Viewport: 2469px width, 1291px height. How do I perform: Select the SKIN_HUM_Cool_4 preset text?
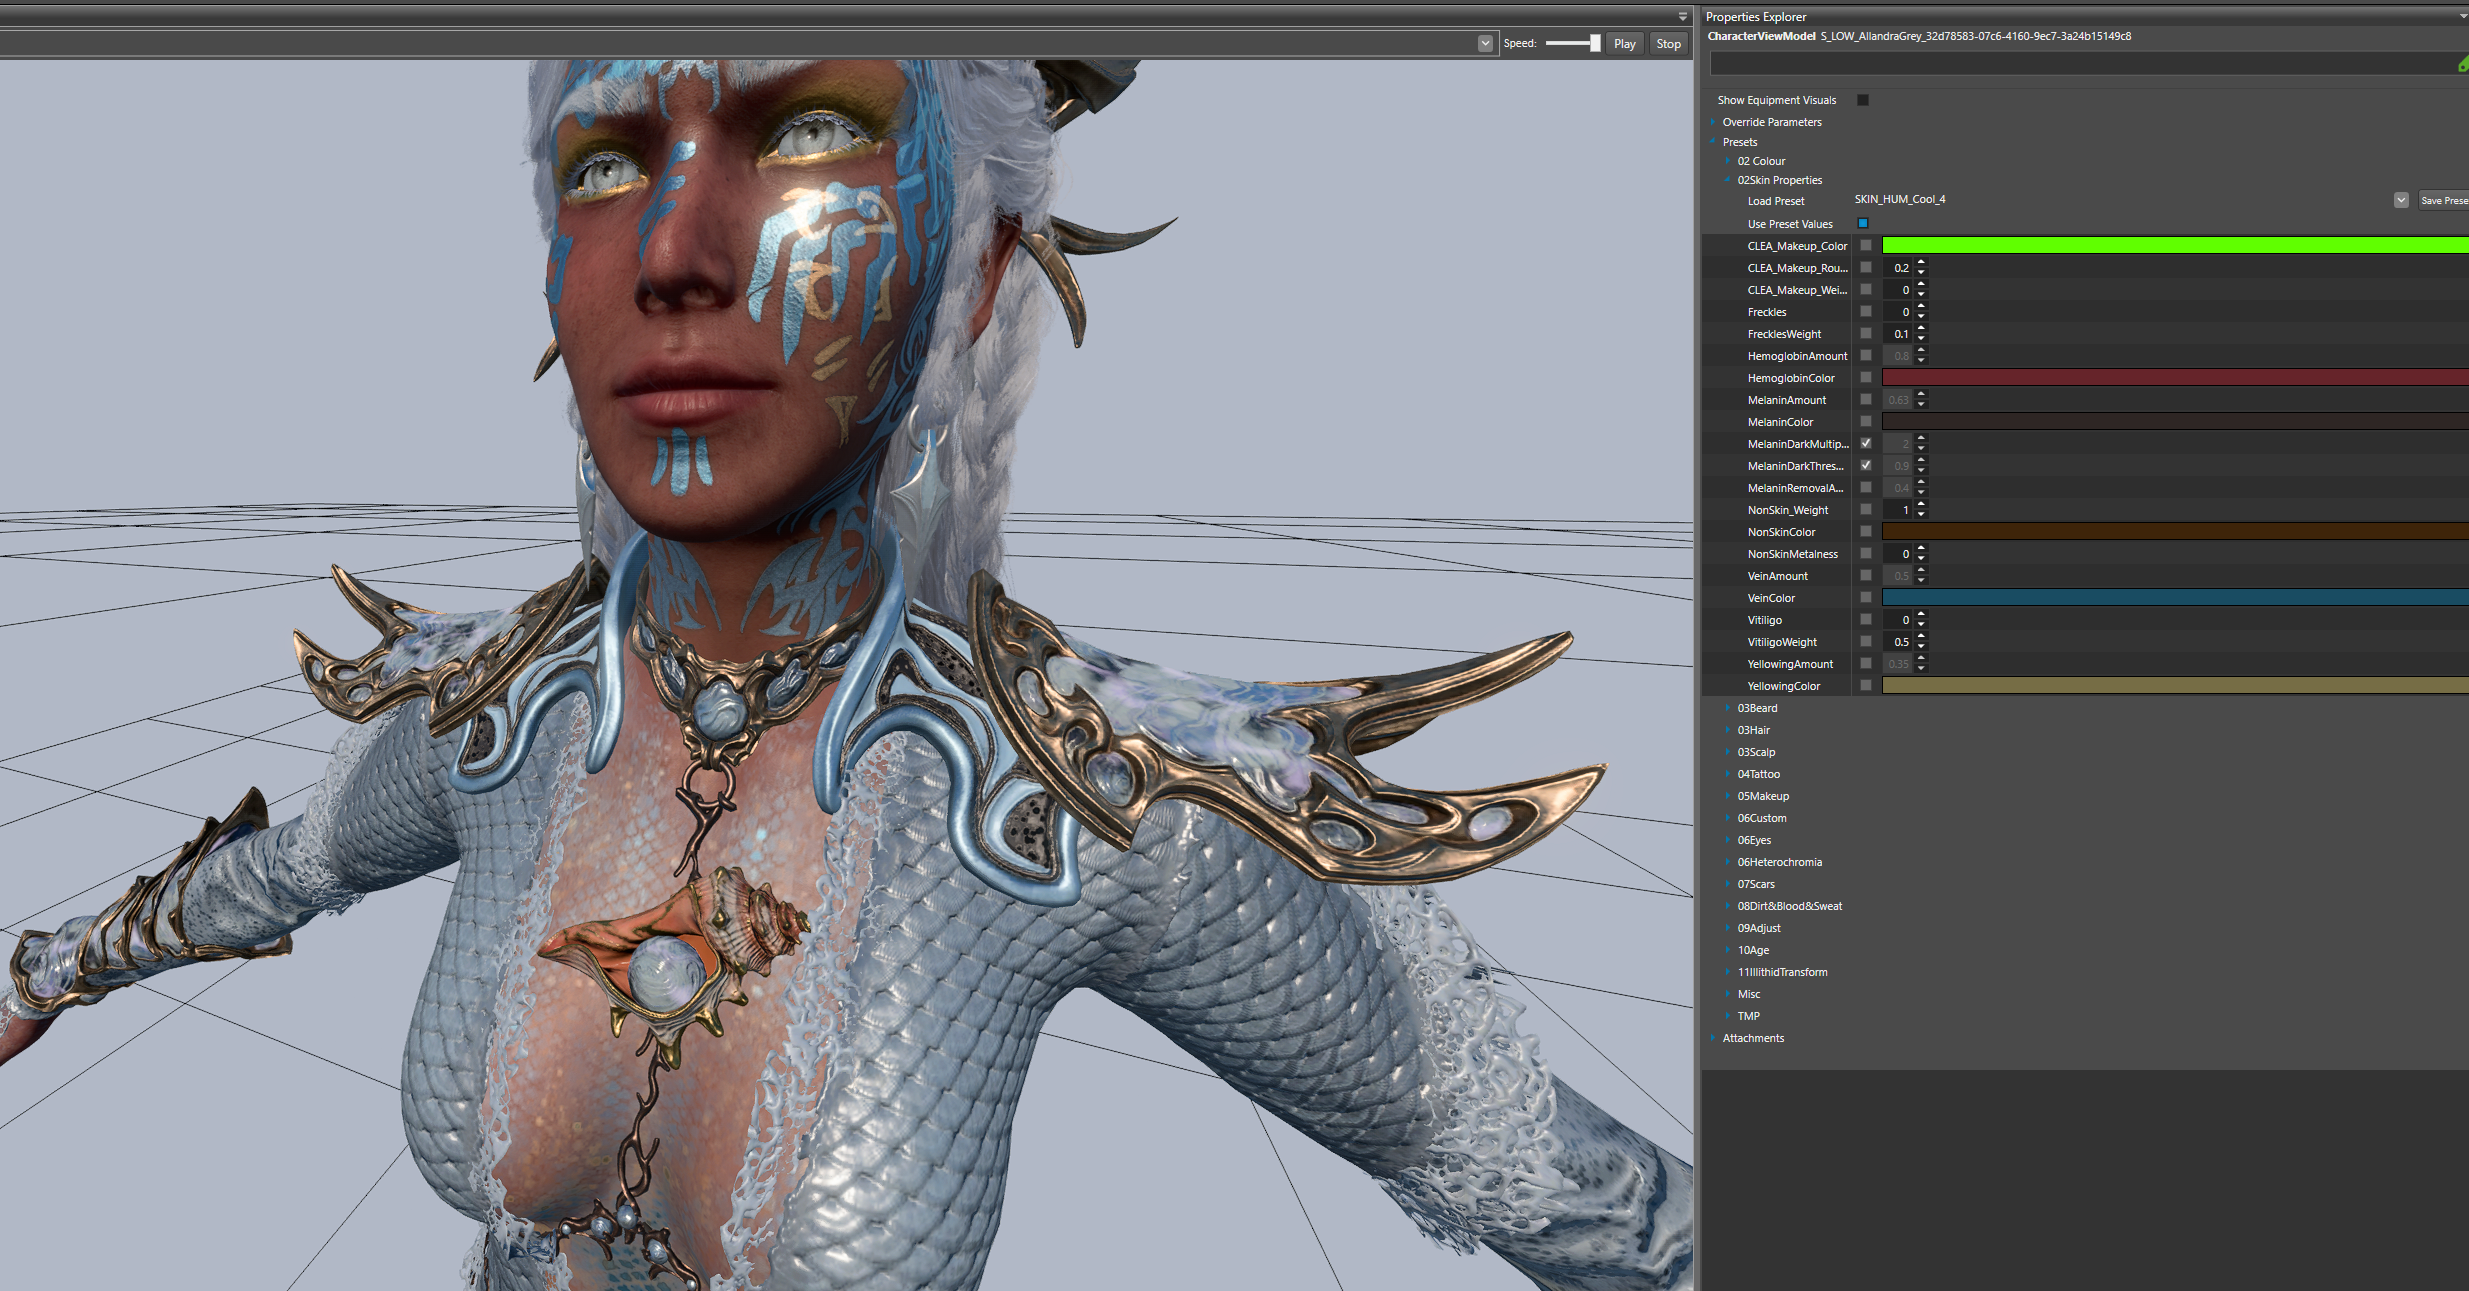pos(1899,199)
